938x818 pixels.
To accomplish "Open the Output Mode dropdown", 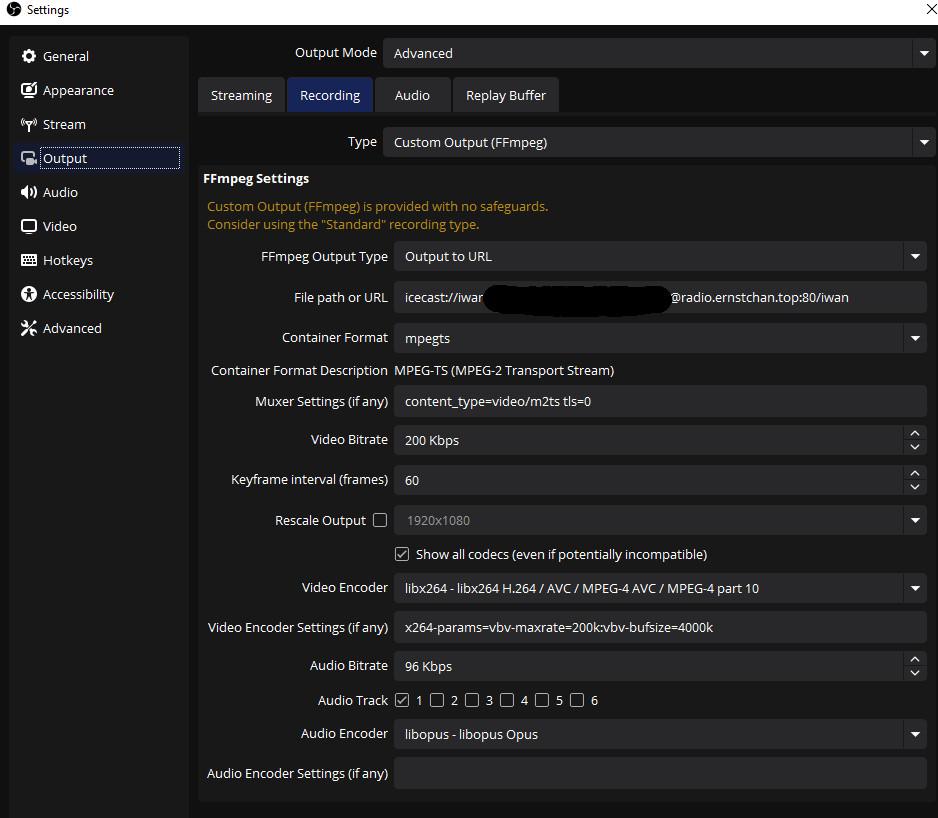I will pos(658,53).
